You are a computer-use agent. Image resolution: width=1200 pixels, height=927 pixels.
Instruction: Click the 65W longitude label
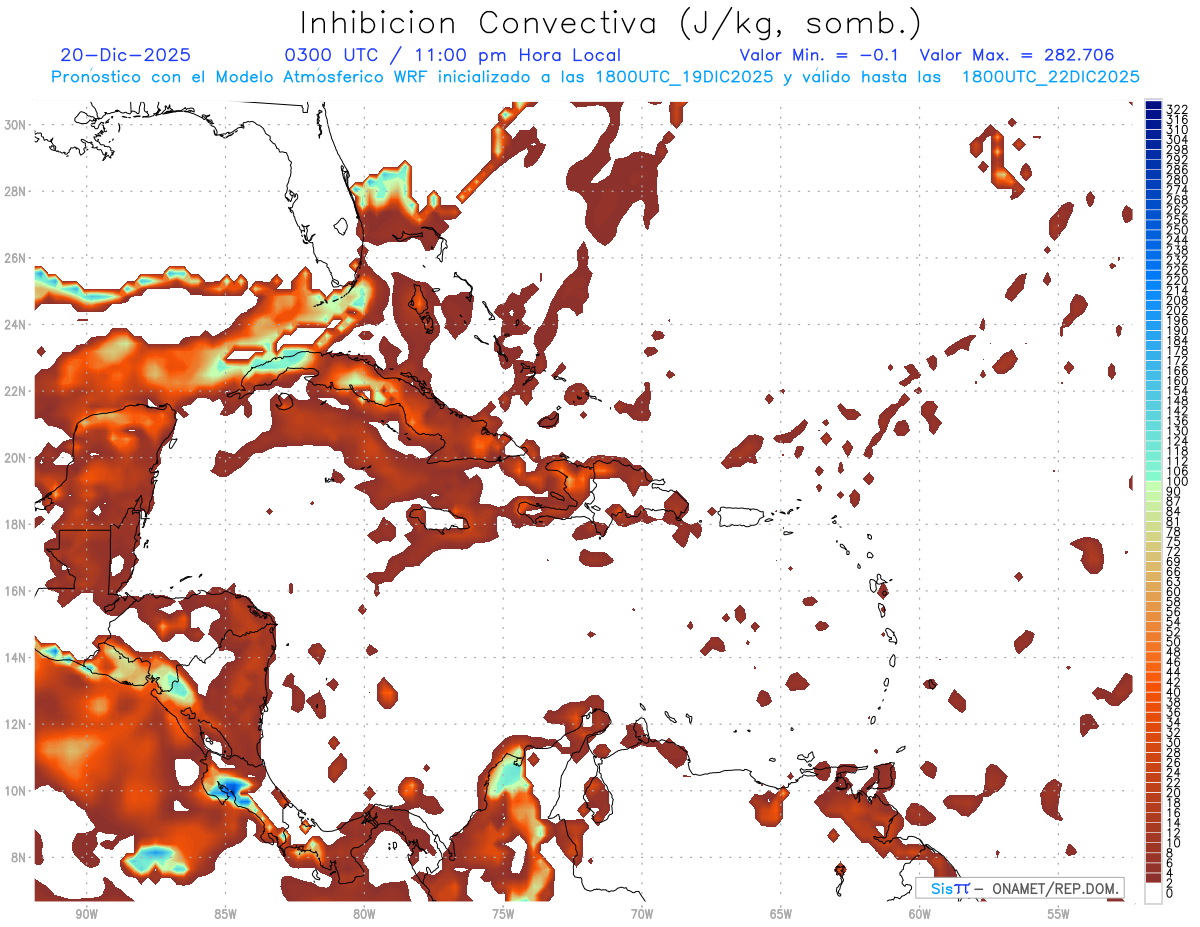(x=781, y=914)
